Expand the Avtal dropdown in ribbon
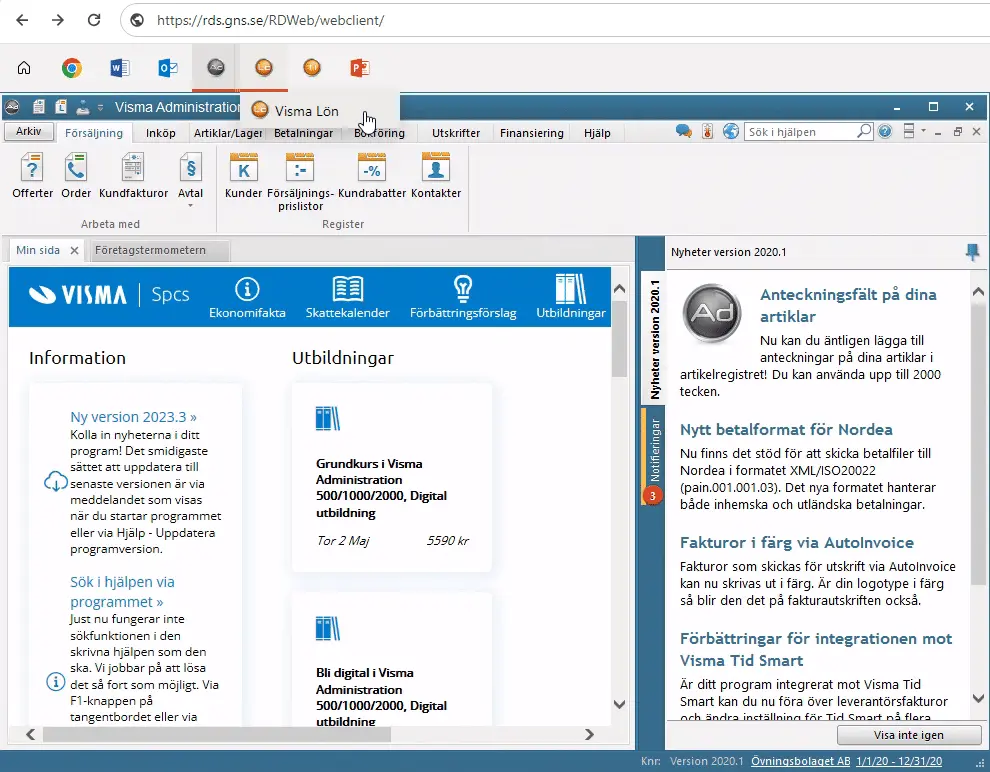Viewport: 990px width, 772px height. (190, 206)
